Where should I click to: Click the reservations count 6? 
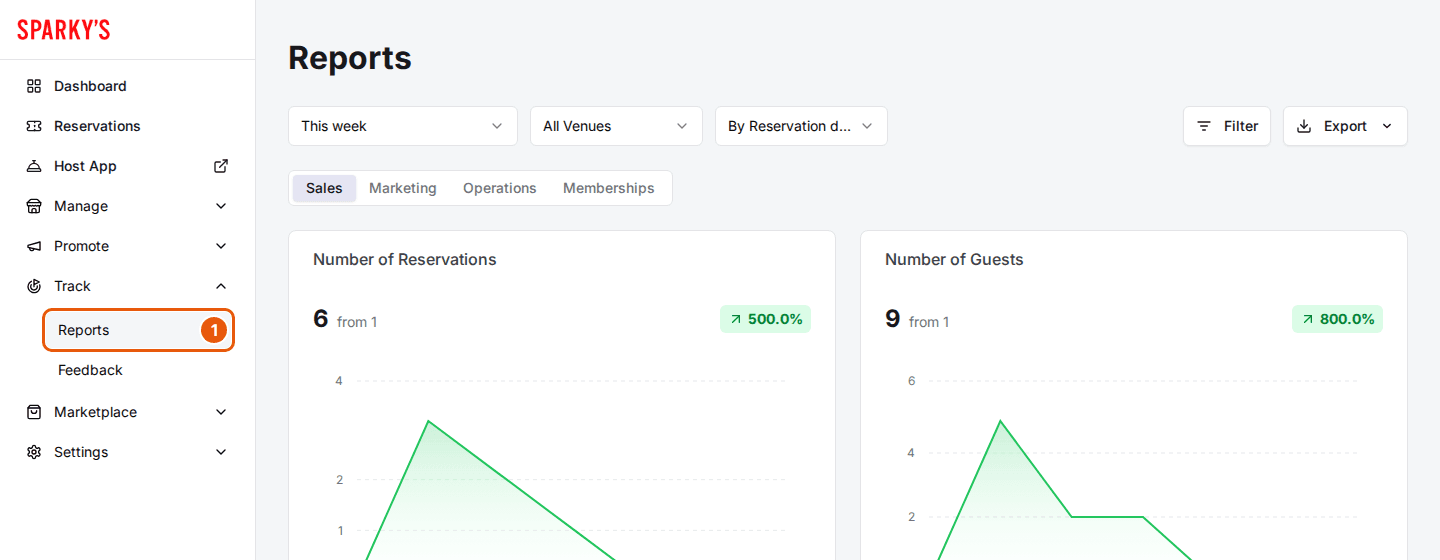321,319
